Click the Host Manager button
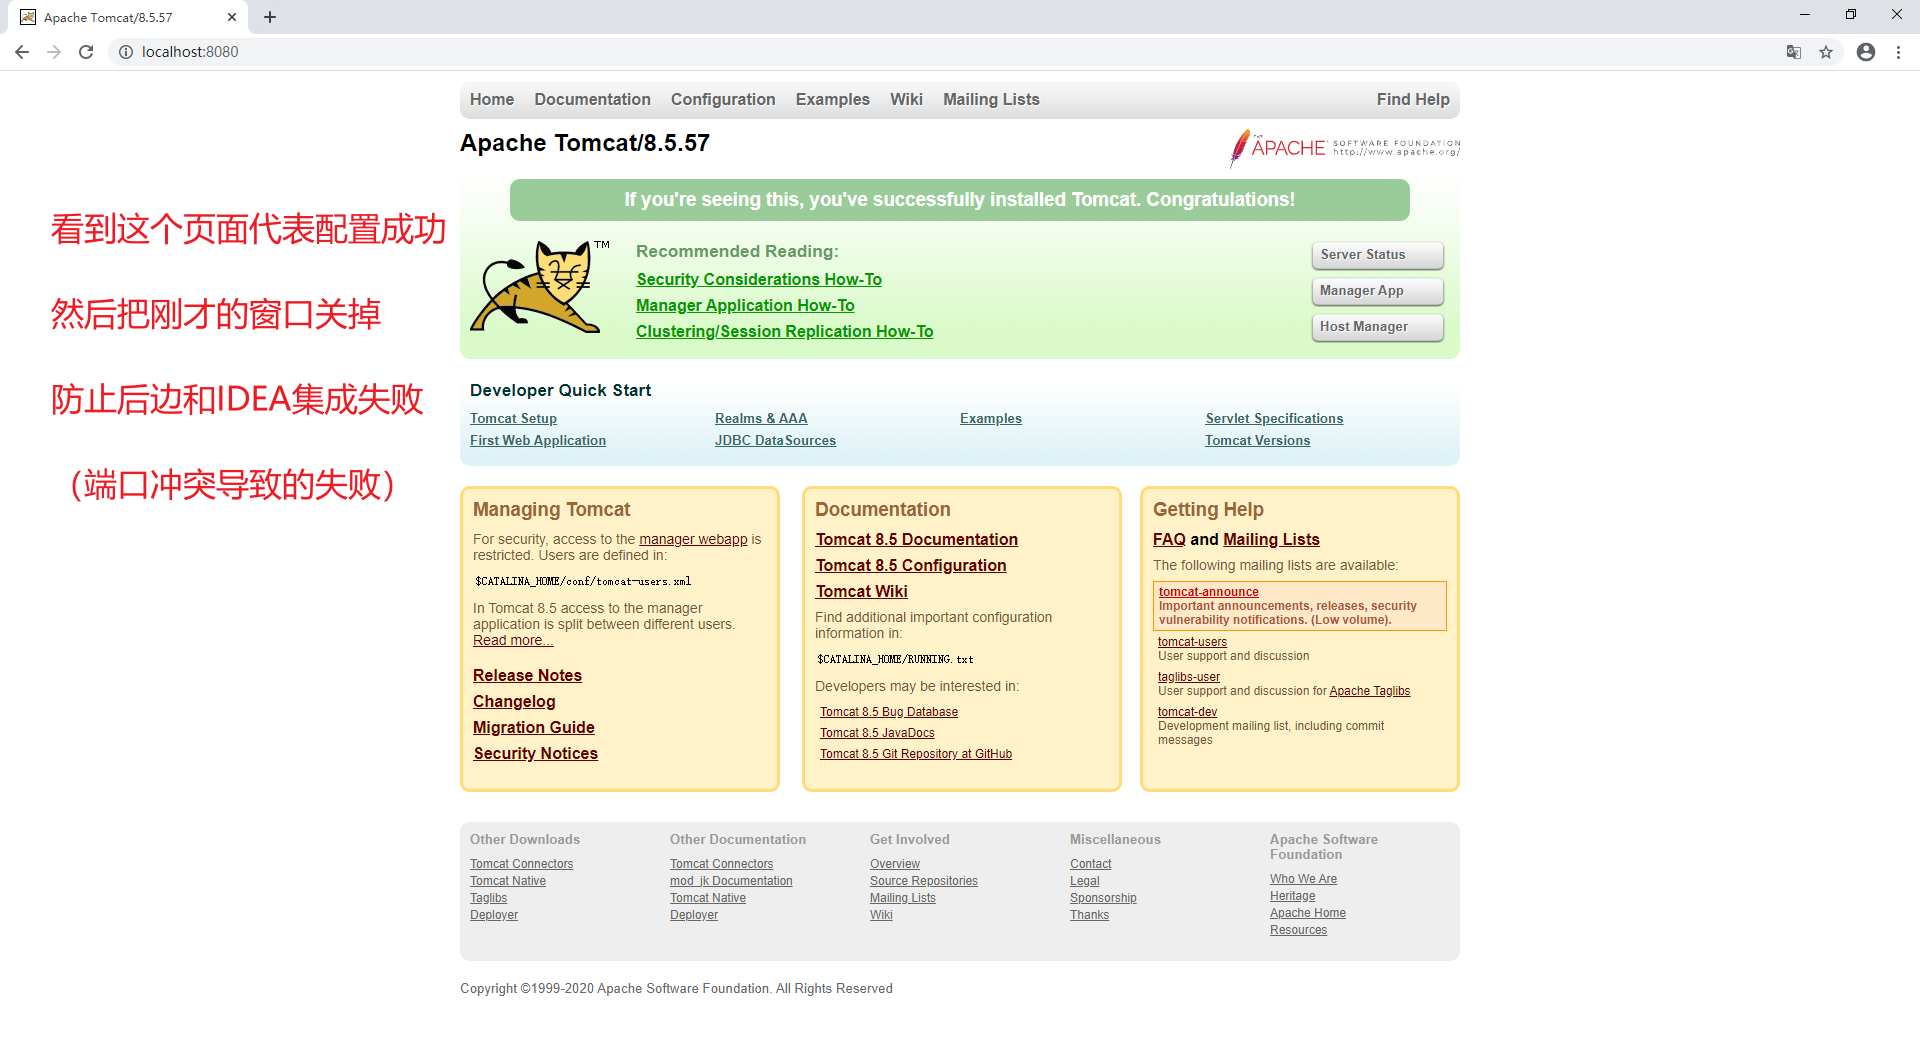Screen dimensions: 1920x1040 coord(1377,327)
